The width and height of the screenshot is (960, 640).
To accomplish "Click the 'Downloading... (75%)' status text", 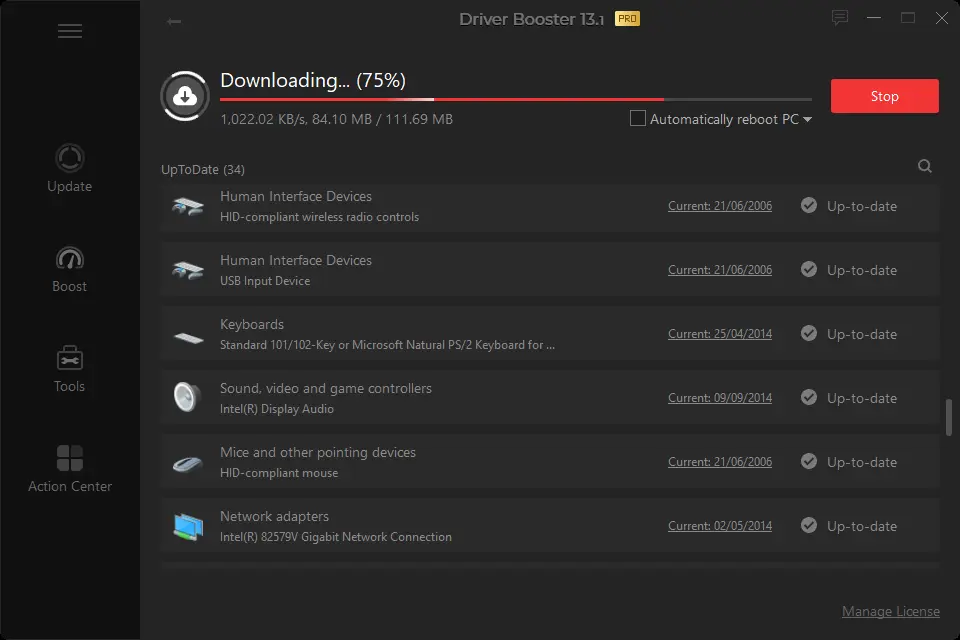I will [x=313, y=80].
